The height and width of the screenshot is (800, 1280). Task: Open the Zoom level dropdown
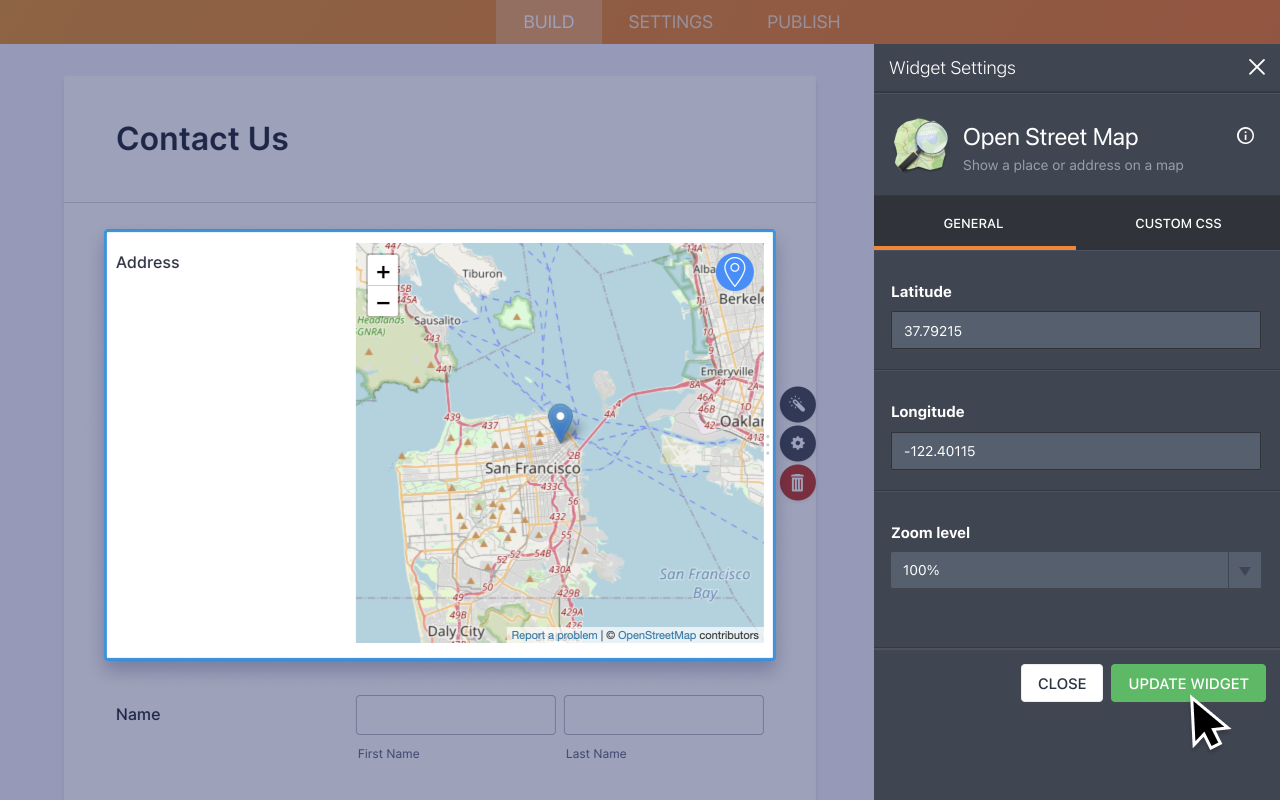[1244, 569]
